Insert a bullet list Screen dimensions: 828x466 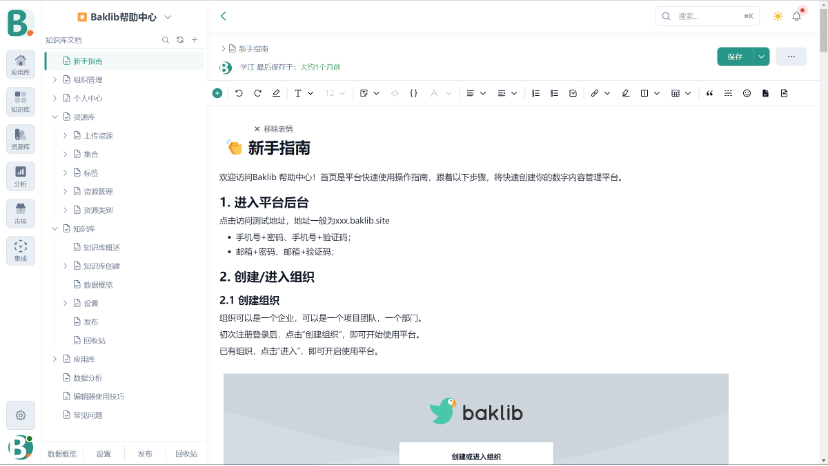coord(554,93)
